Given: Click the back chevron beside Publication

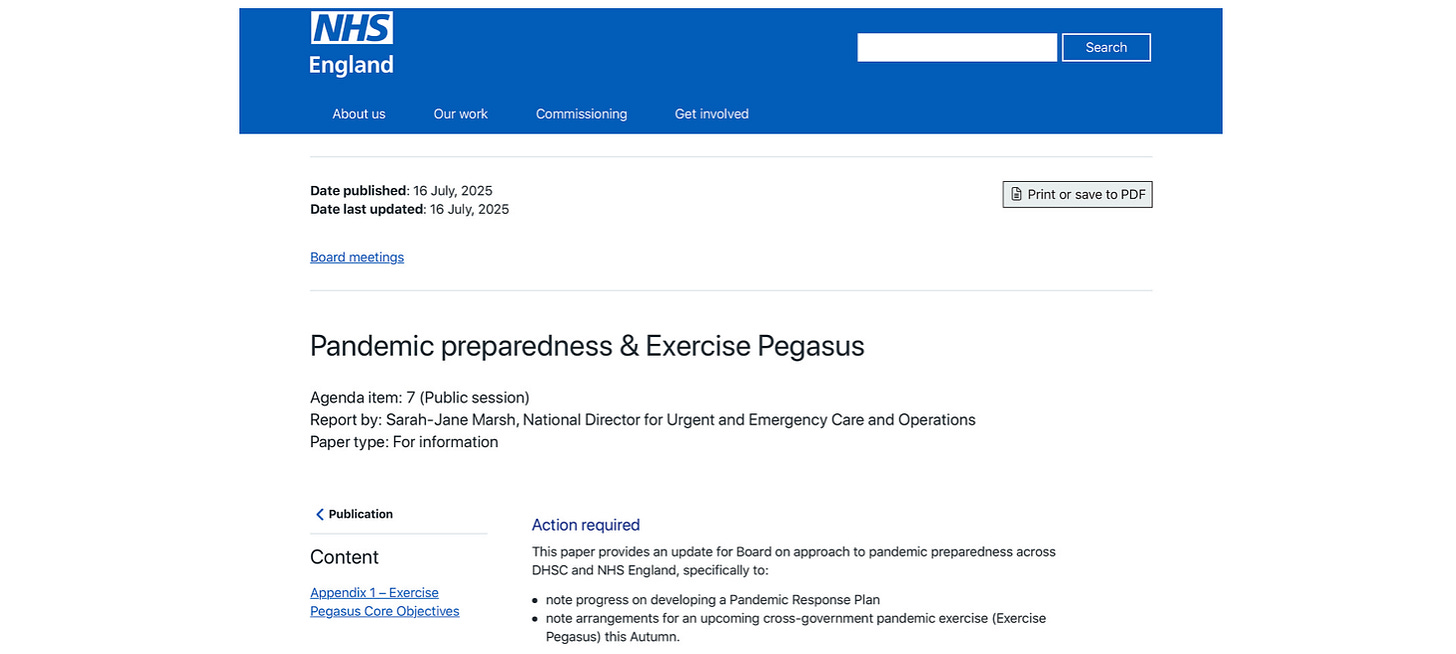Looking at the screenshot, I should tap(320, 514).
